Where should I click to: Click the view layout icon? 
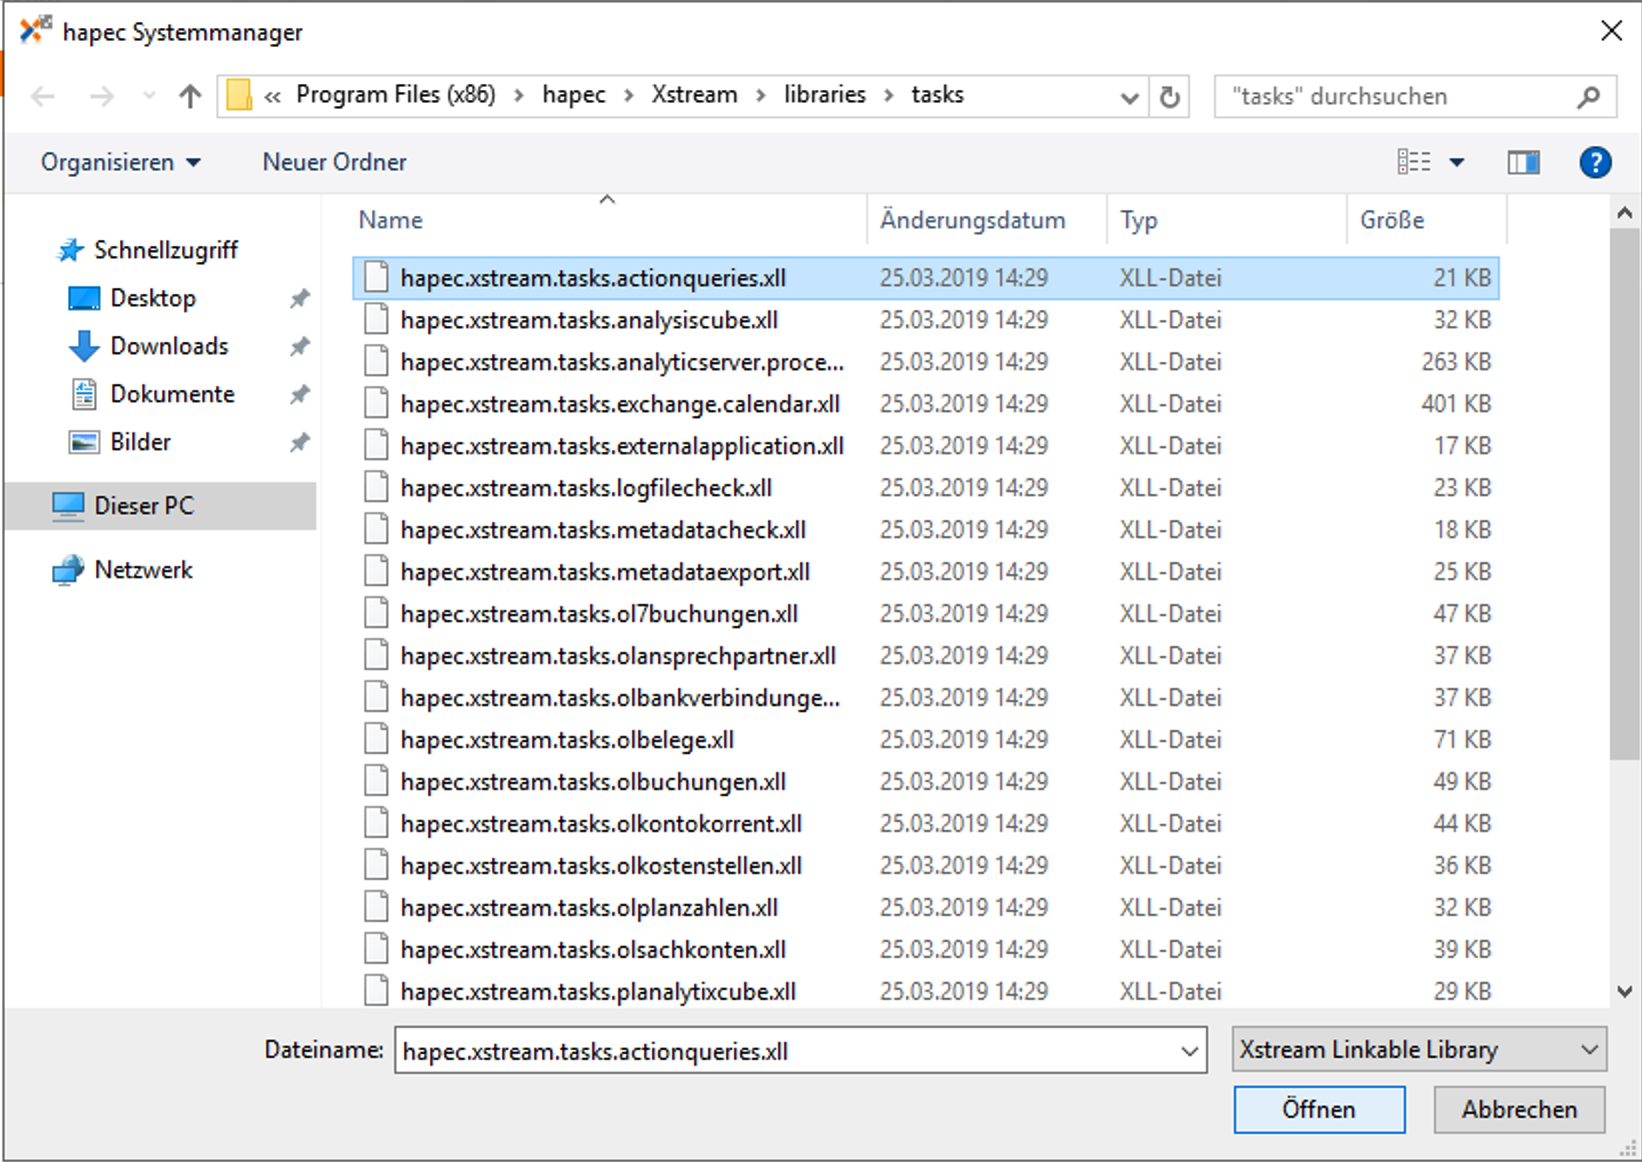point(1414,162)
